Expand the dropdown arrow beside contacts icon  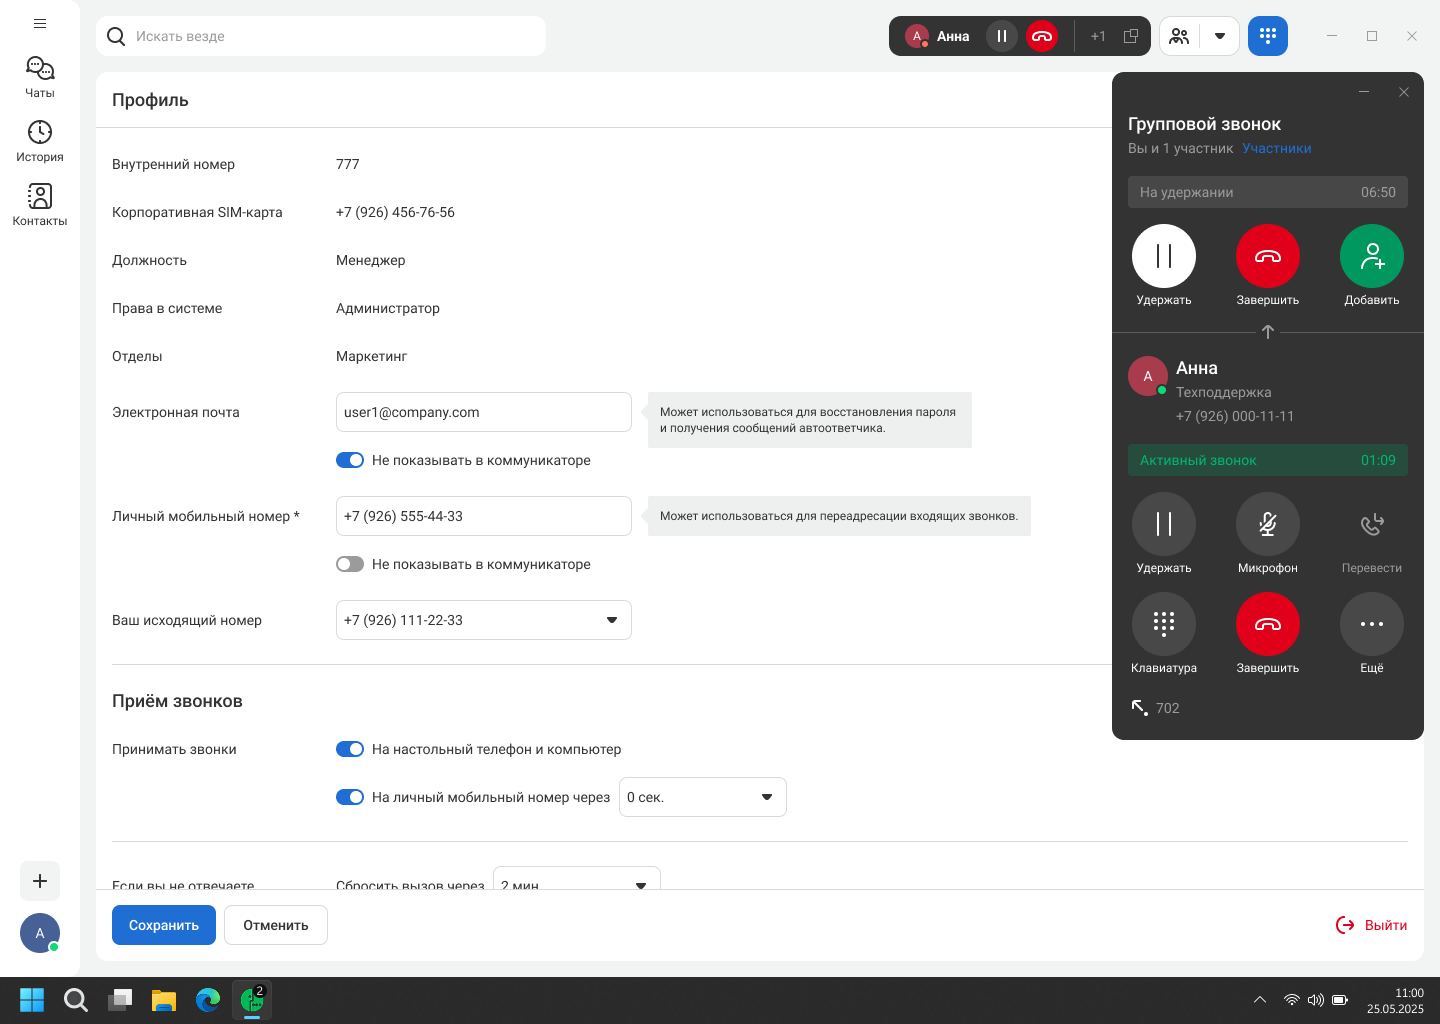(x=1219, y=36)
